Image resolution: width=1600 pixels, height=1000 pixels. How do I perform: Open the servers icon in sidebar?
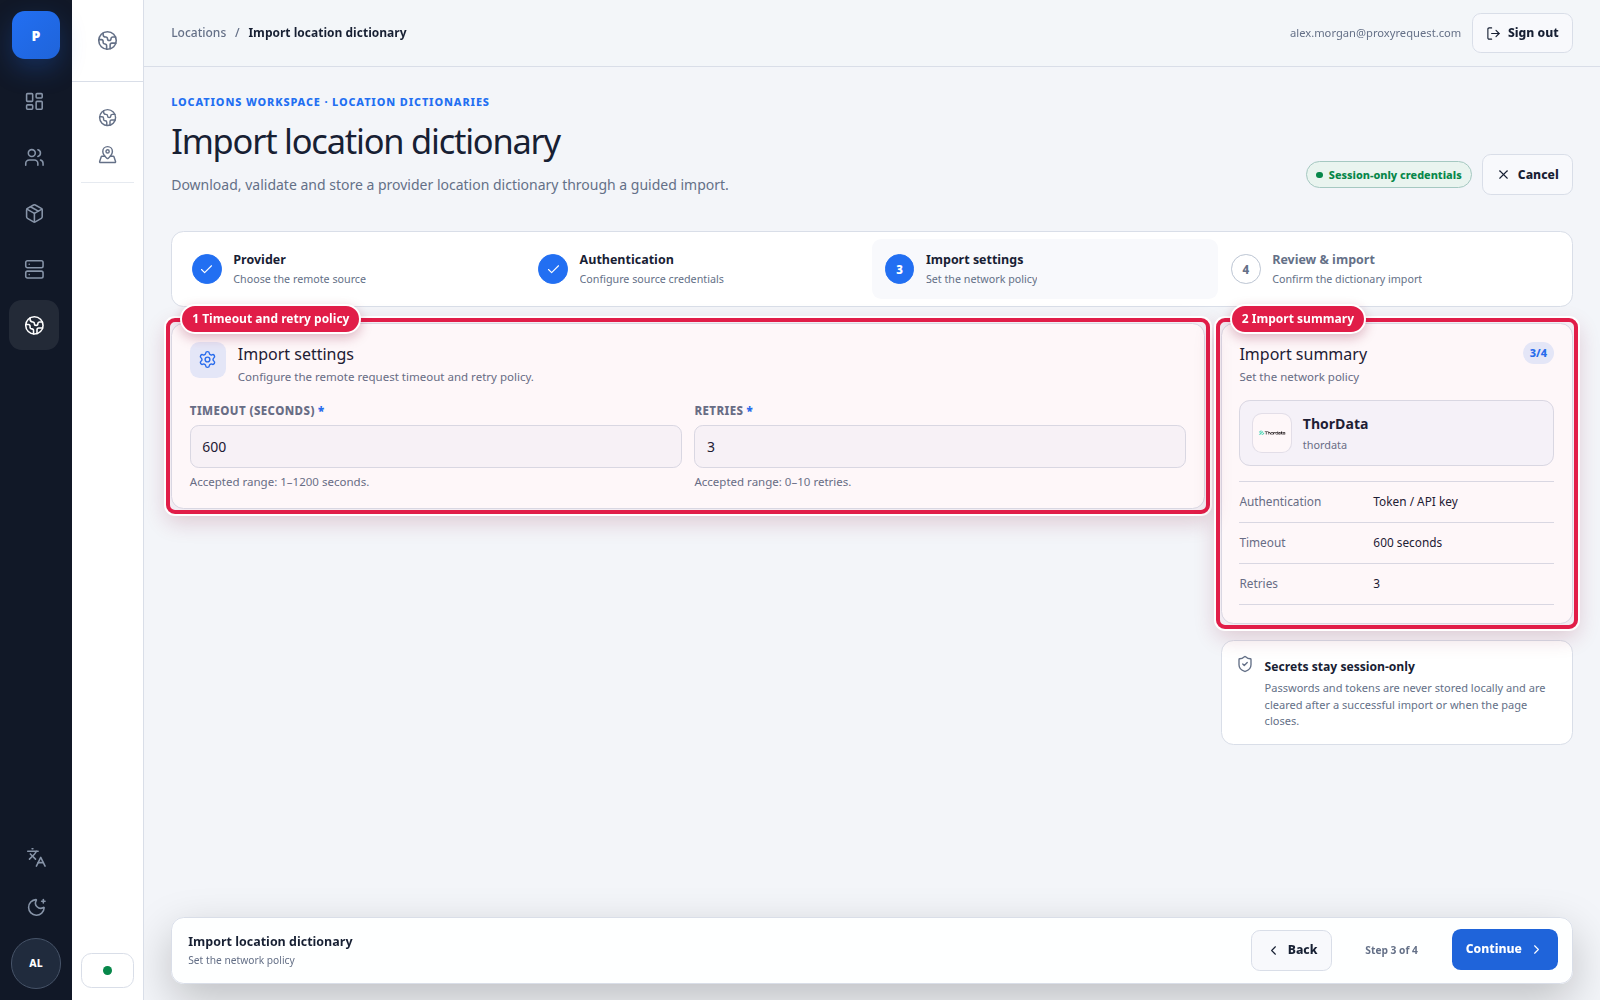click(x=35, y=269)
